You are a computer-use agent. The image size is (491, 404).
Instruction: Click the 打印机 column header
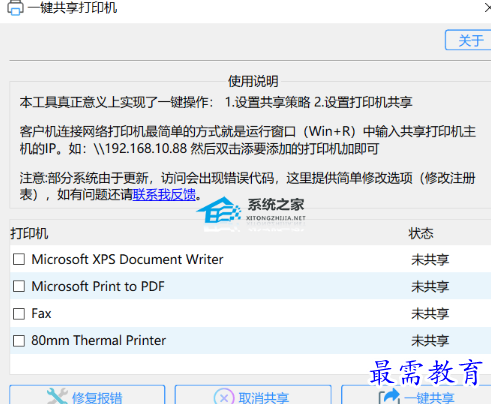point(29,233)
